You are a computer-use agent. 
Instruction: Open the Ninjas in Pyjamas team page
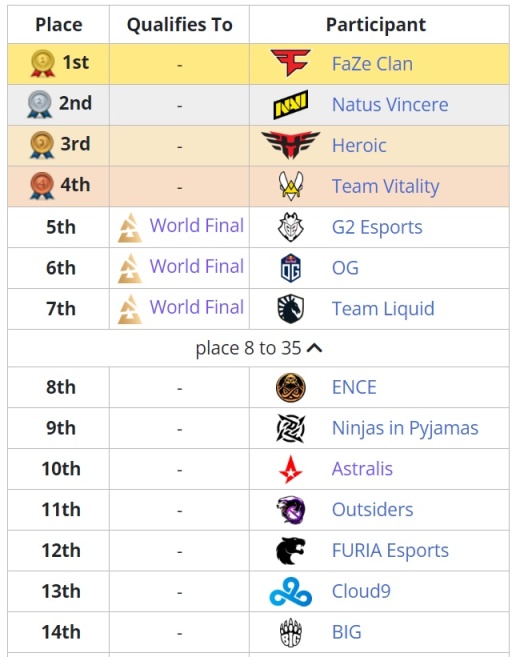(x=405, y=428)
